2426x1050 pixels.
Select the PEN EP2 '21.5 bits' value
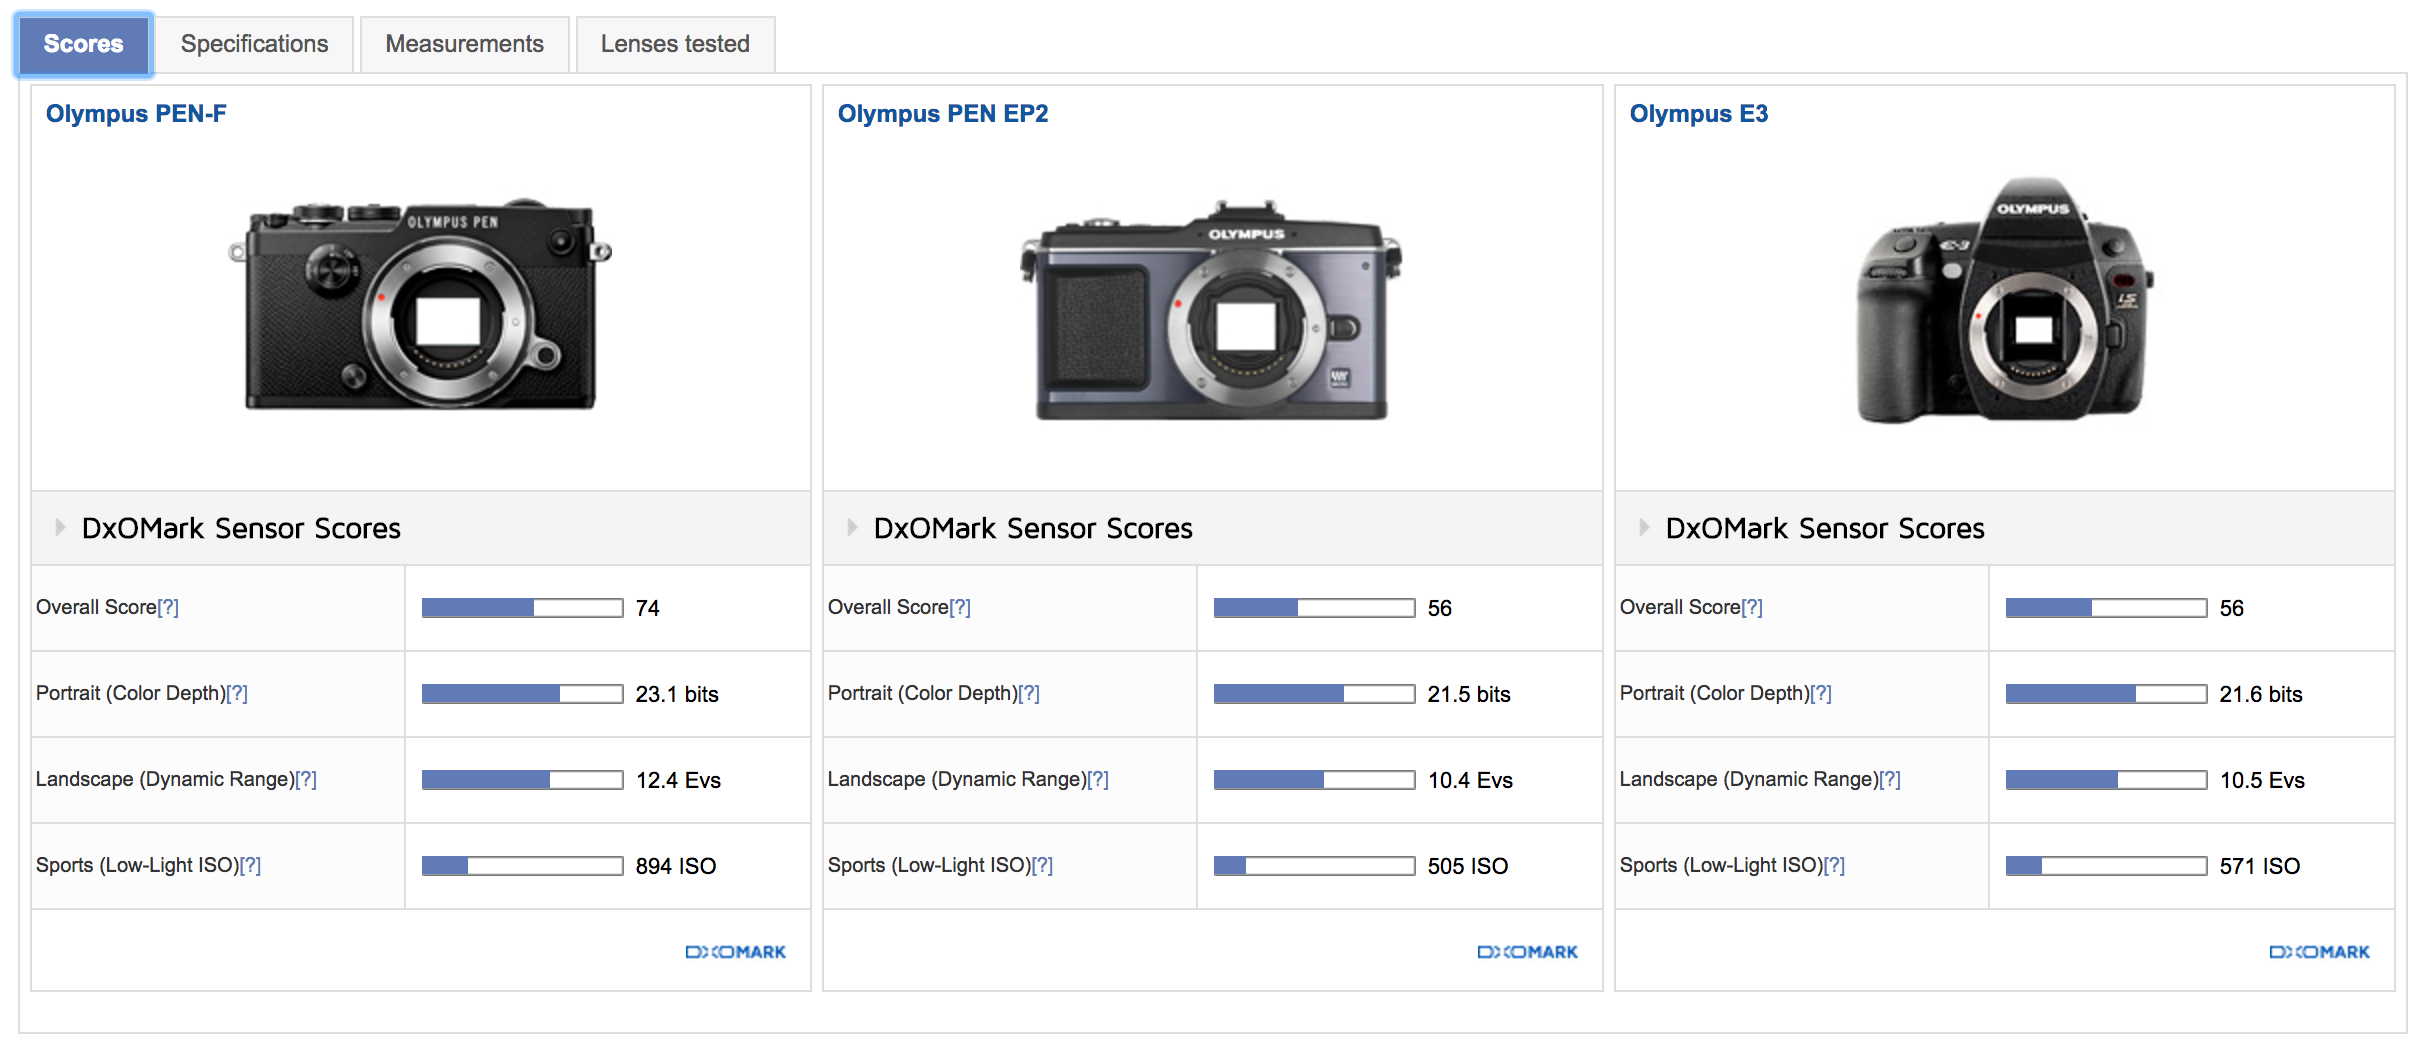click(x=1469, y=694)
